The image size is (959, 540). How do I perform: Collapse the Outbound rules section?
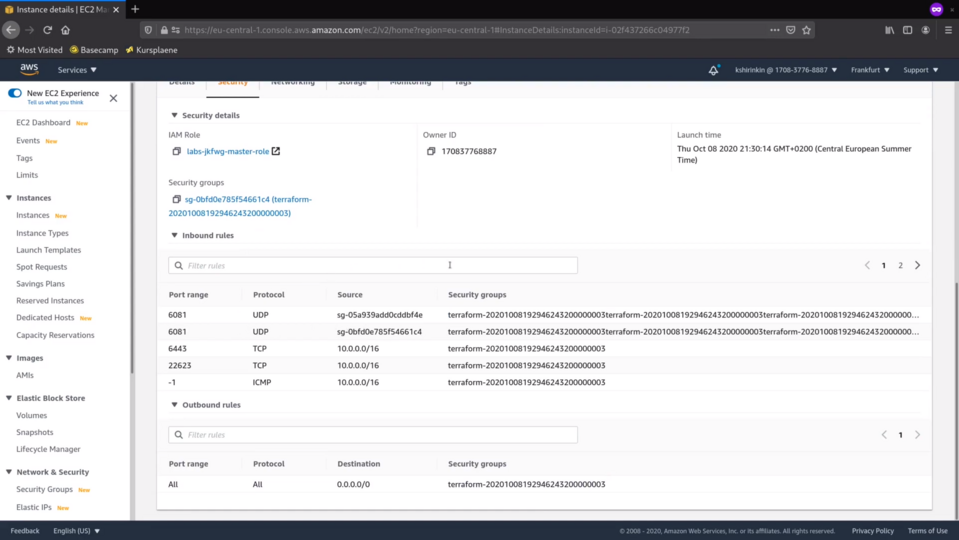point(174,405)
